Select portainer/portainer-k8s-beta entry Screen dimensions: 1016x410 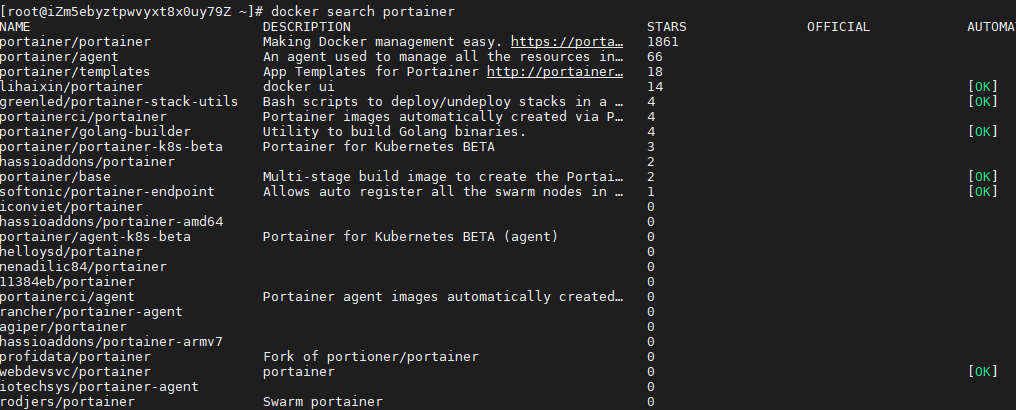(111, 147)
